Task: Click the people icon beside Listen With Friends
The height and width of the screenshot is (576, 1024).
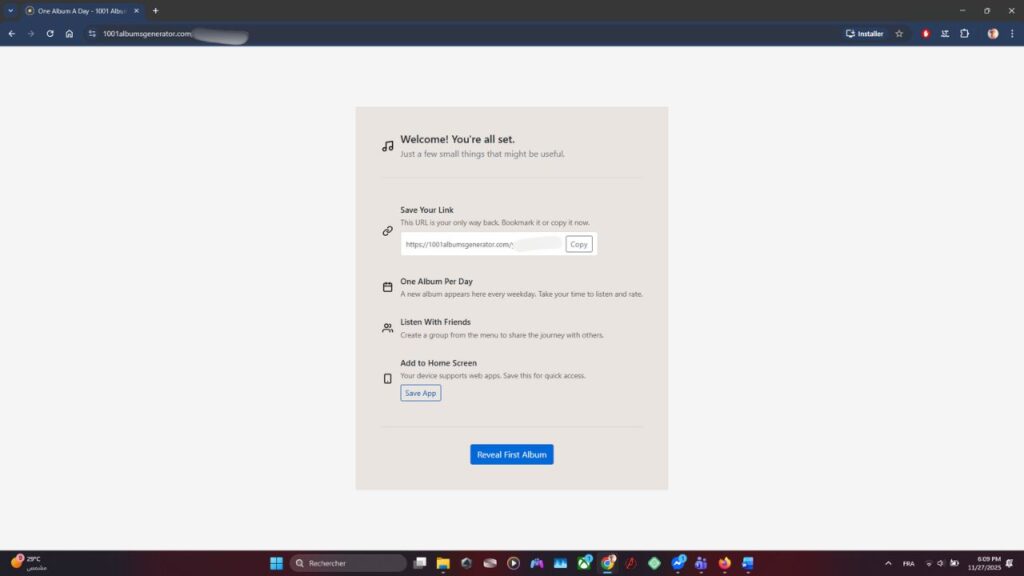Action: coord(388,328)
